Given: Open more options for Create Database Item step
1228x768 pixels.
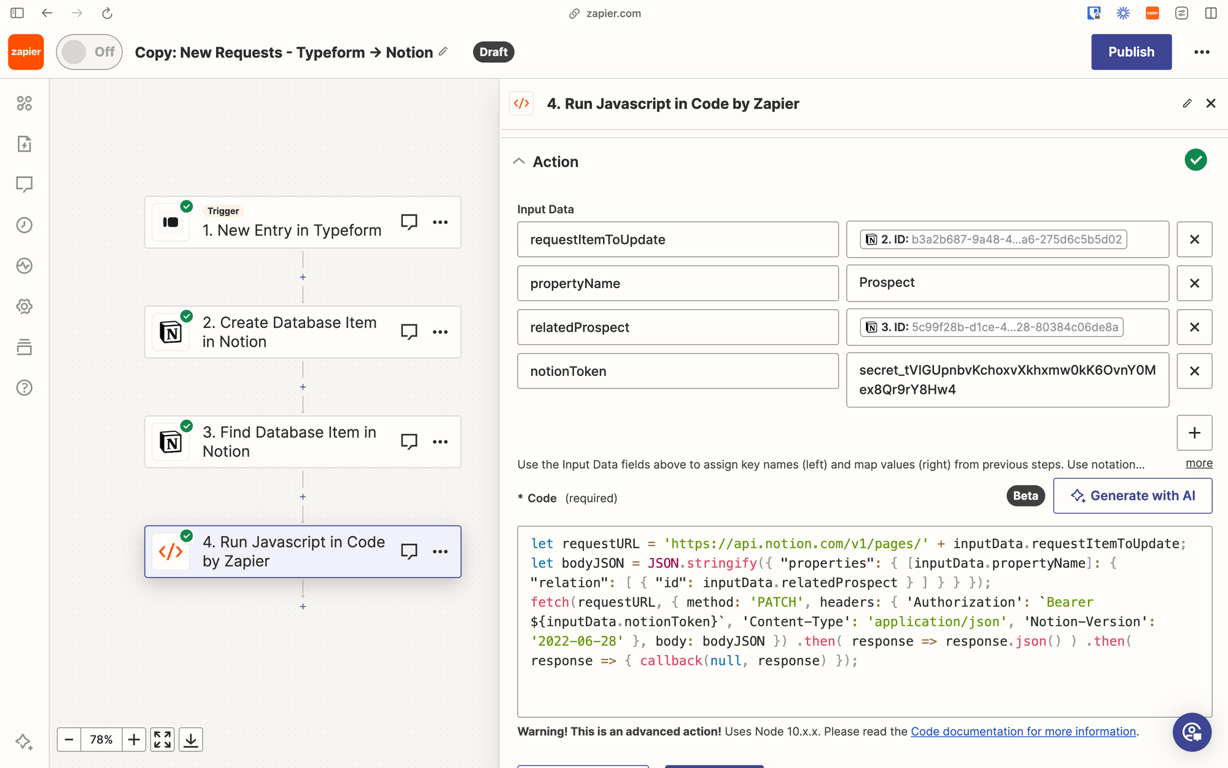Looking at the screenshot, I should click(x=440, y=332).
